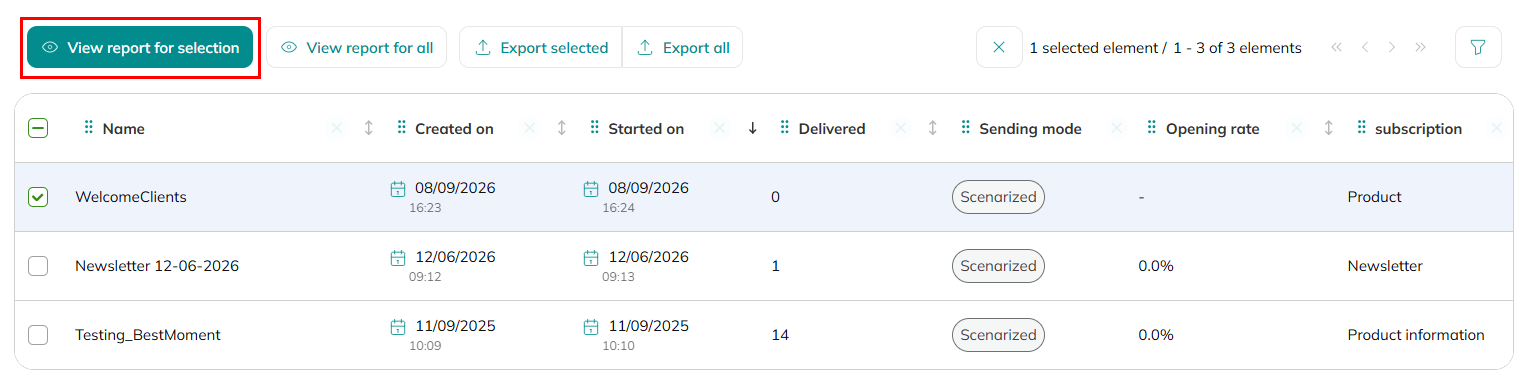Click the Scenarized badge in Testing_BestMoment row
Viewport: 1538px width, 392px height.
(x=998, y=335)
